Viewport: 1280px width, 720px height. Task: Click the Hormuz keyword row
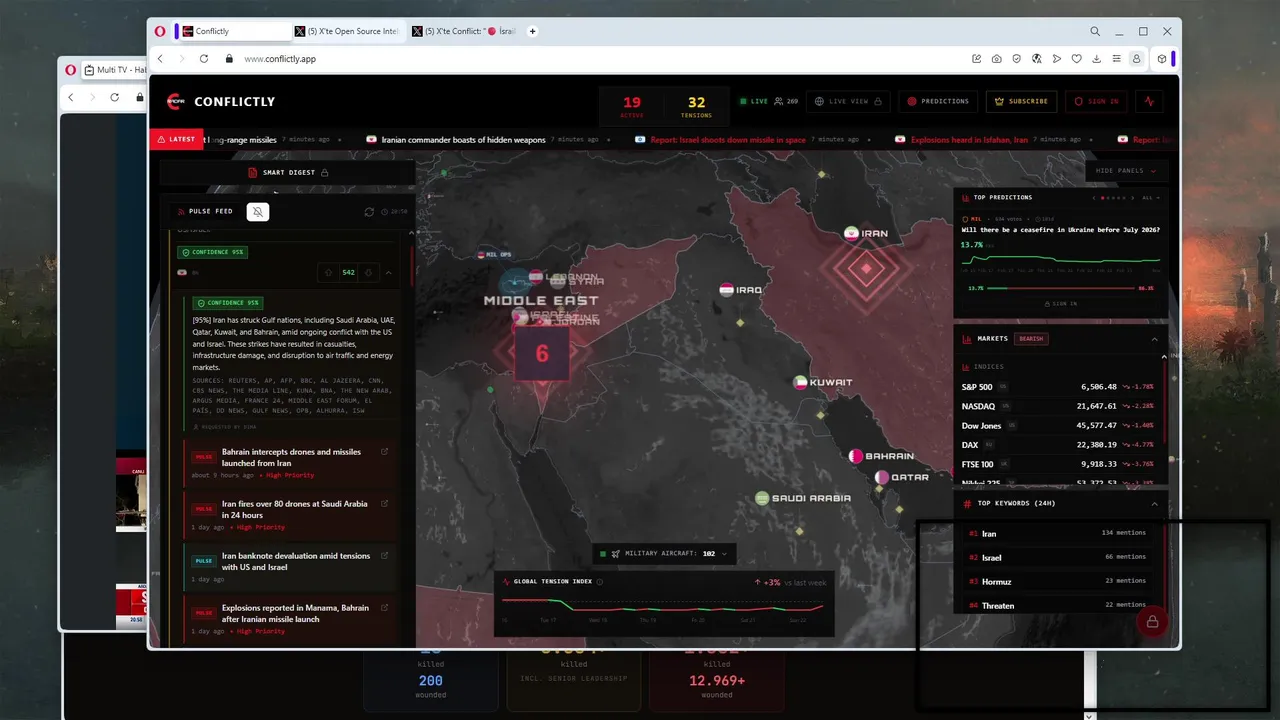(1058, 581)
